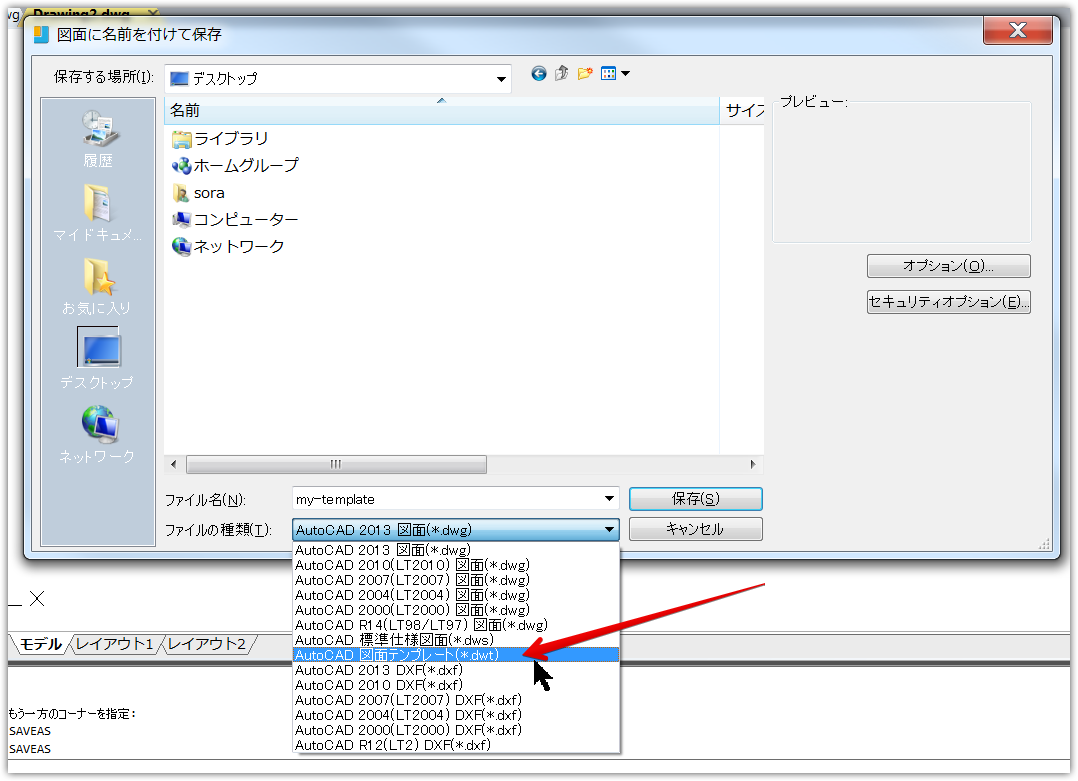Choose AutoCAD 2004(LT2004) DXF(*.dxf)

tap(456, 716)
